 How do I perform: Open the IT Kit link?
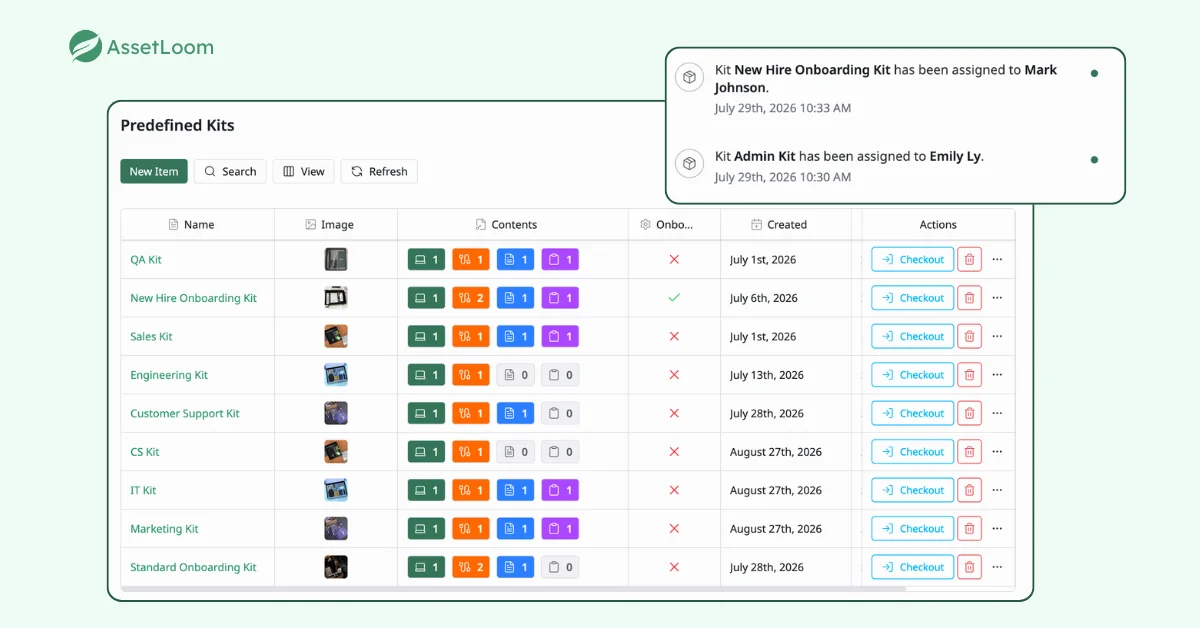pos(143,491)
